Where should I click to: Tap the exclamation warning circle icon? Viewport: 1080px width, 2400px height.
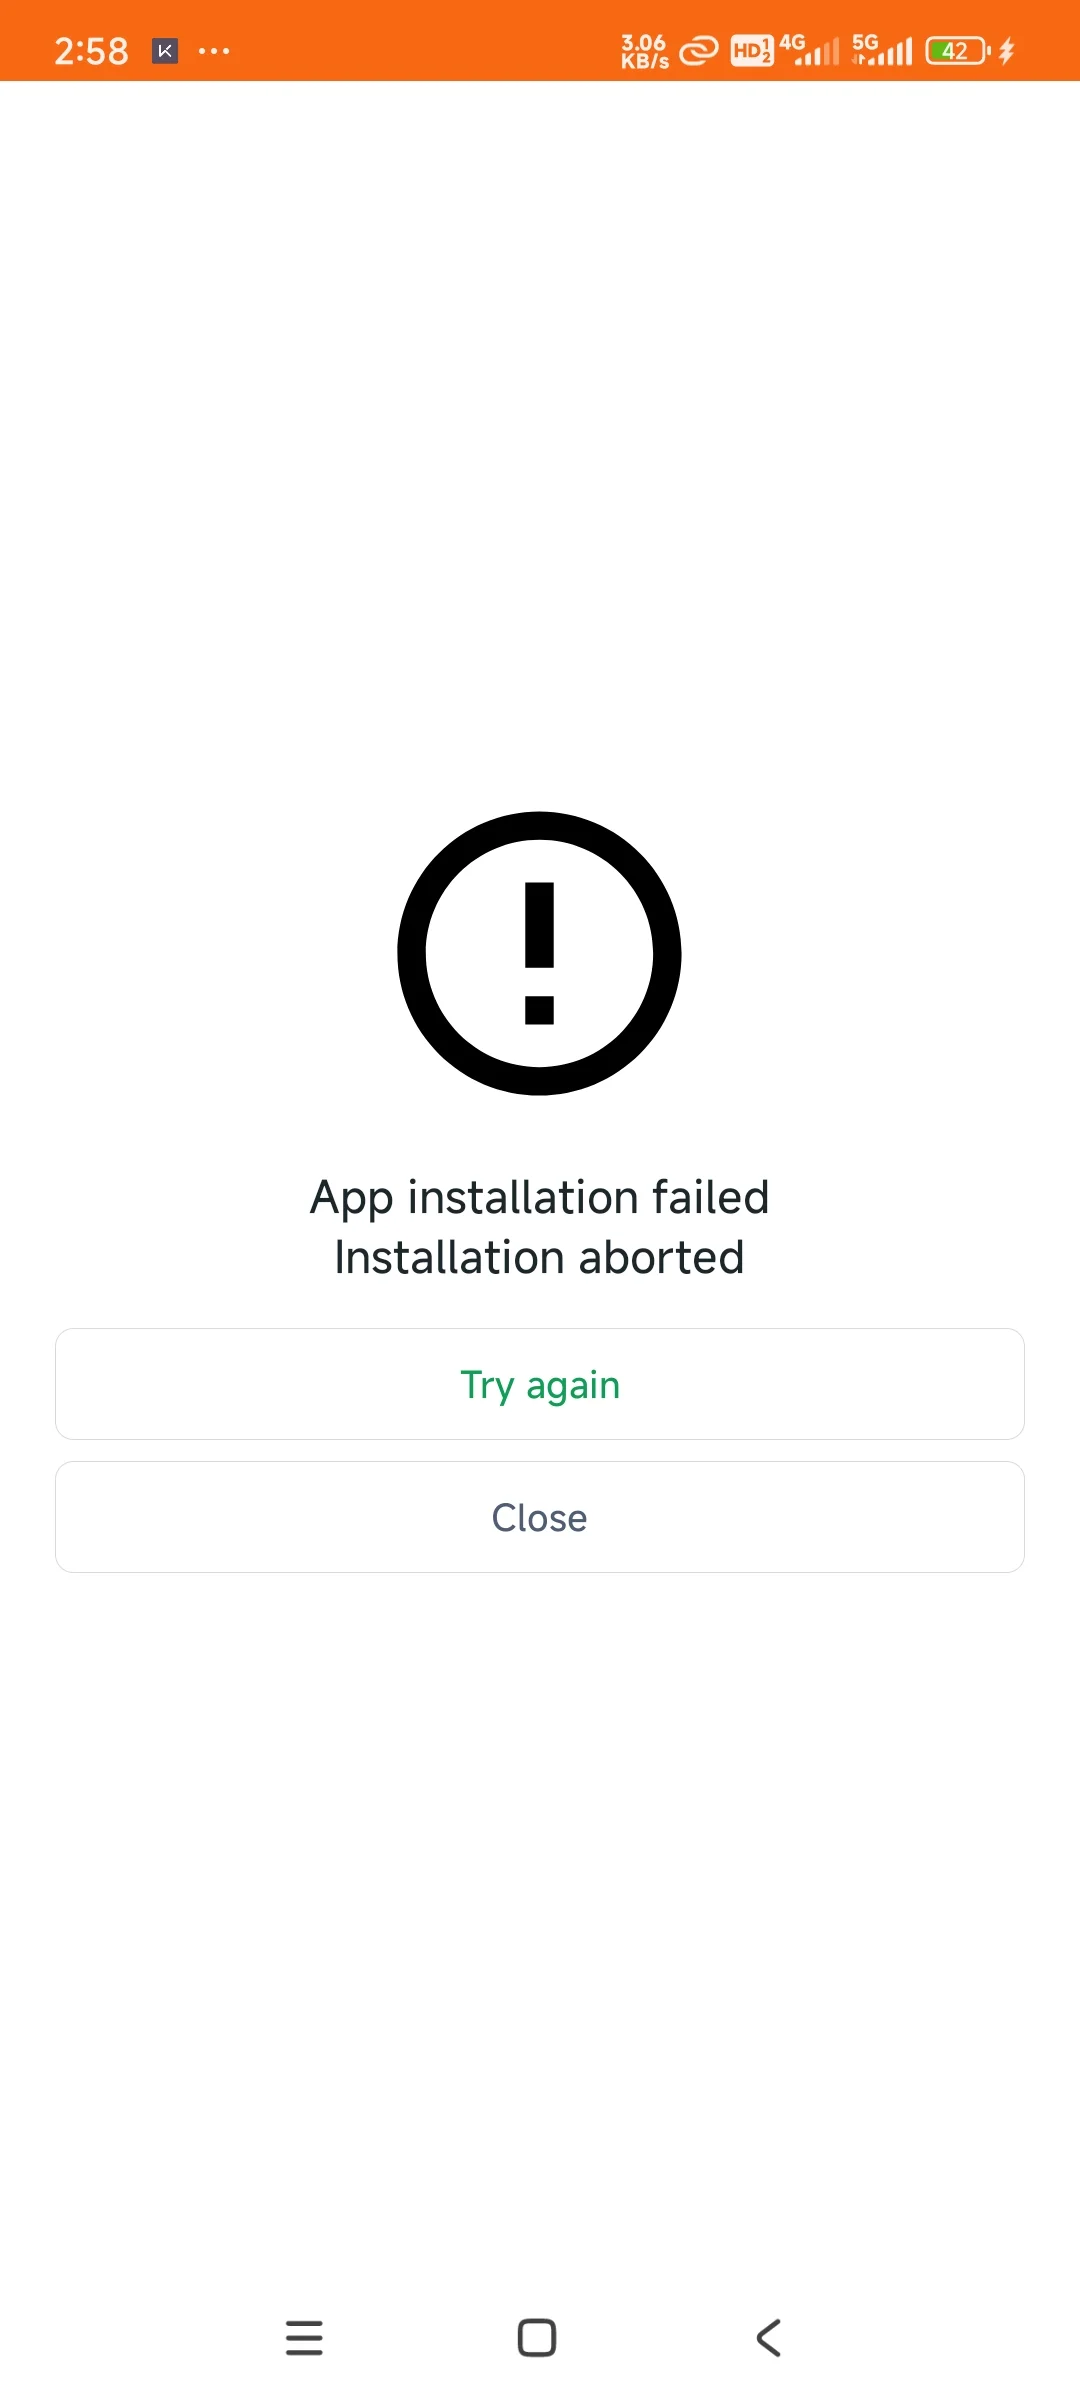click(539, 953)
